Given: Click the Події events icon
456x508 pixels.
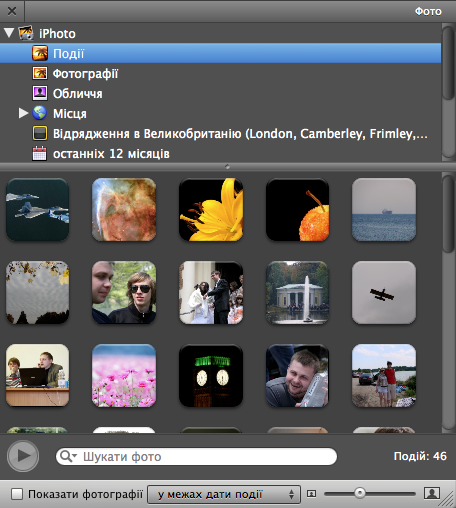Looking at the screenshot, I should pyautogui.click(x=40, y=53).
